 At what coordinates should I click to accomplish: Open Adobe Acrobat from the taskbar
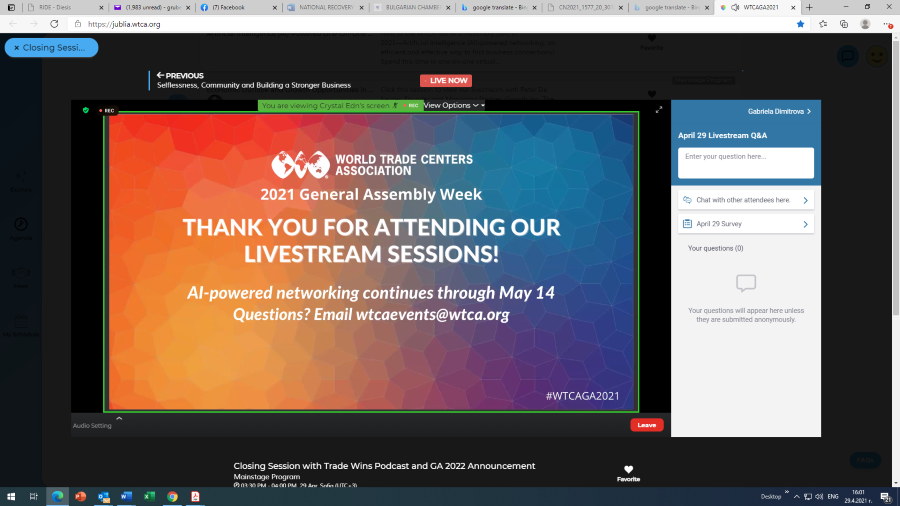pyautogui.click(x=195, y=496)
